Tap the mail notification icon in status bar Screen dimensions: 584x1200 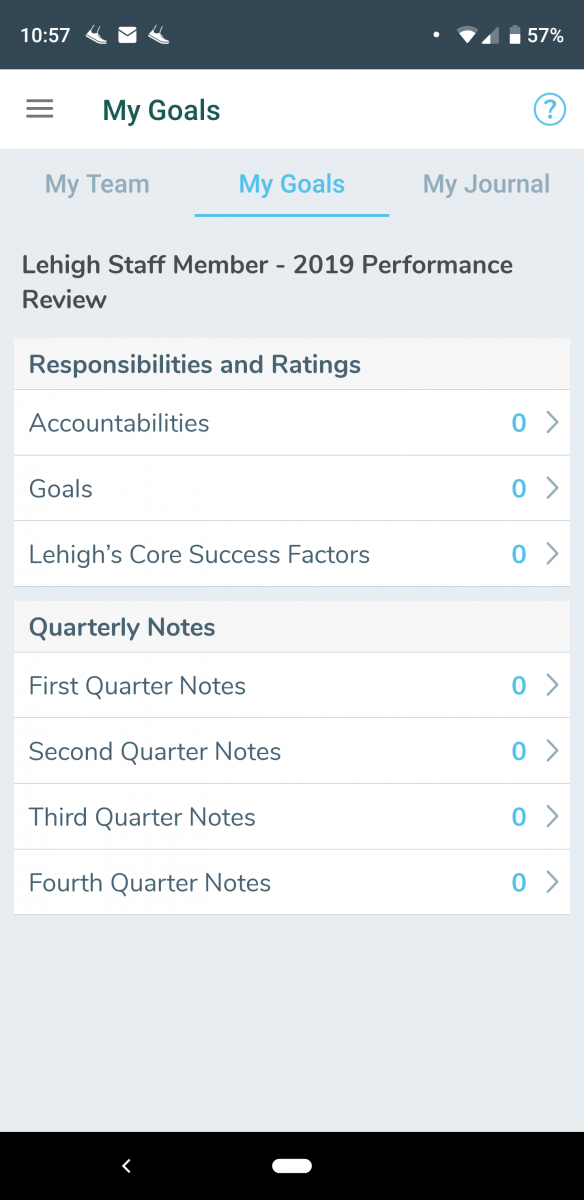[127, 35]
